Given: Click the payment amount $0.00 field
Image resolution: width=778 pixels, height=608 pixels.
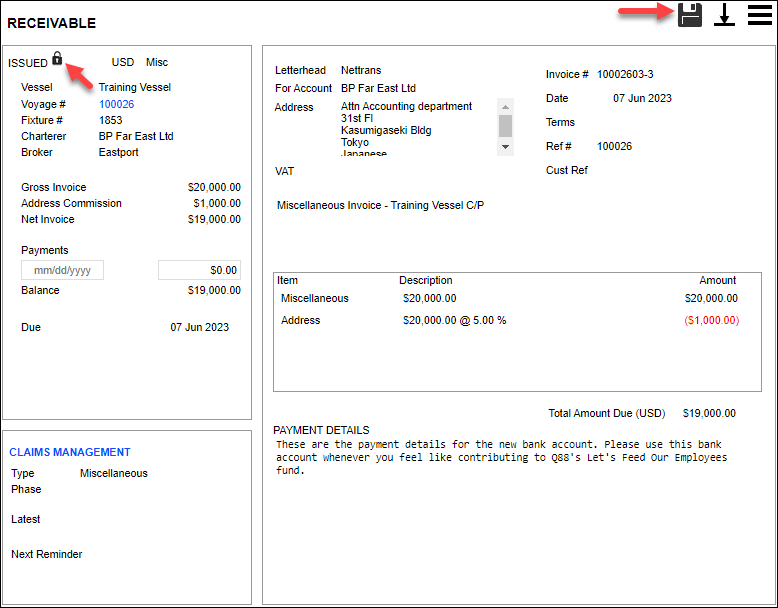Looking at the screenshot, I should pyautogui.click(x=199, y=270).
